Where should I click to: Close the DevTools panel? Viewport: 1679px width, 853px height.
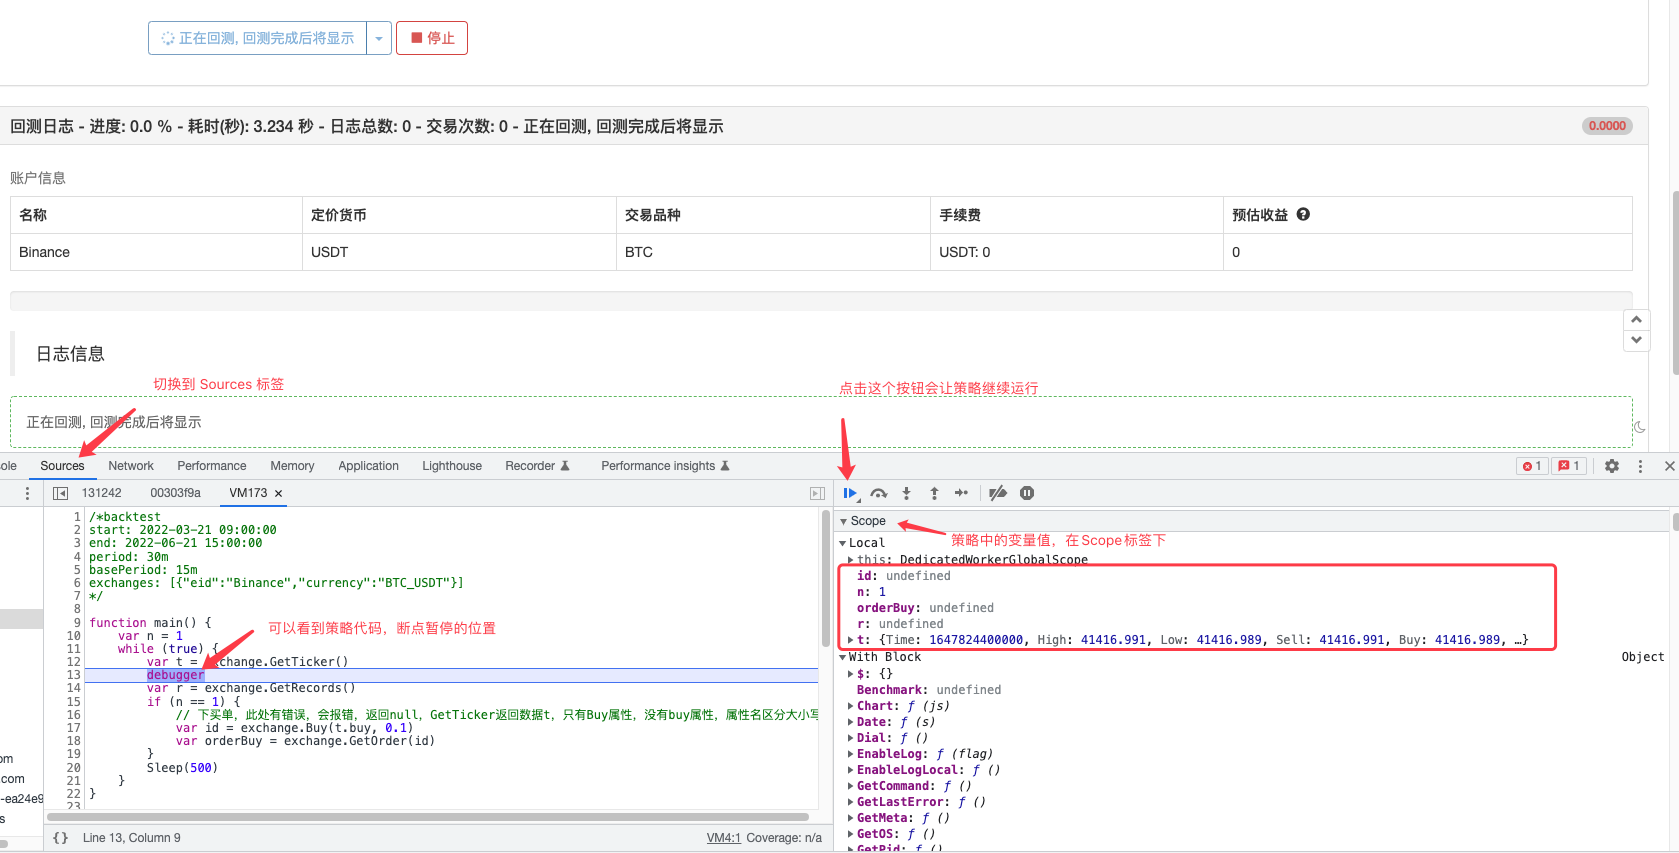tap(1669, 466)
